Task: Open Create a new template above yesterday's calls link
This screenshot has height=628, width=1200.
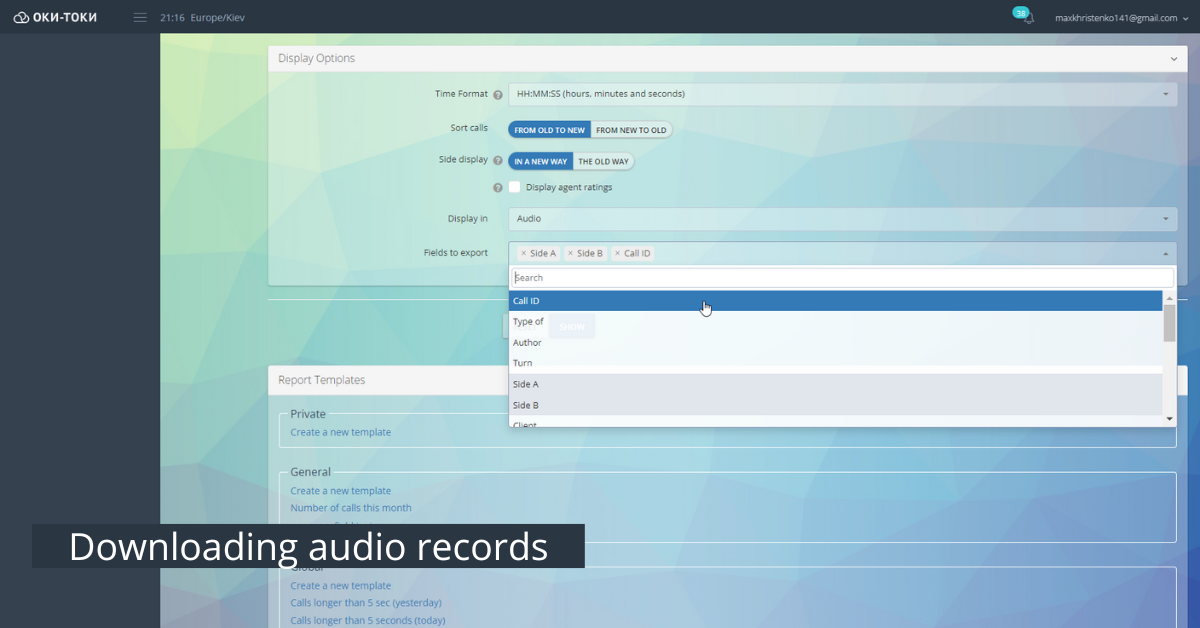Action: pyautogui.click(x=341, y=586)
